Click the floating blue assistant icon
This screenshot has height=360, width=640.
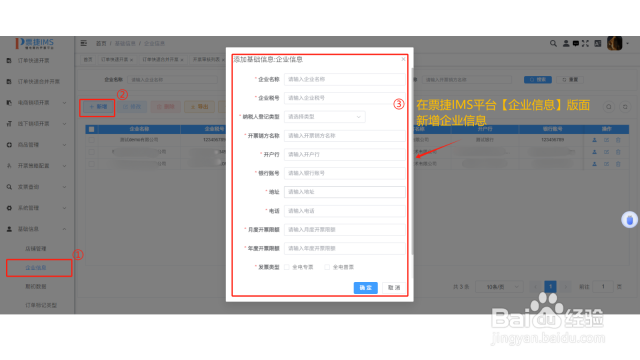[x=629, y=220]
